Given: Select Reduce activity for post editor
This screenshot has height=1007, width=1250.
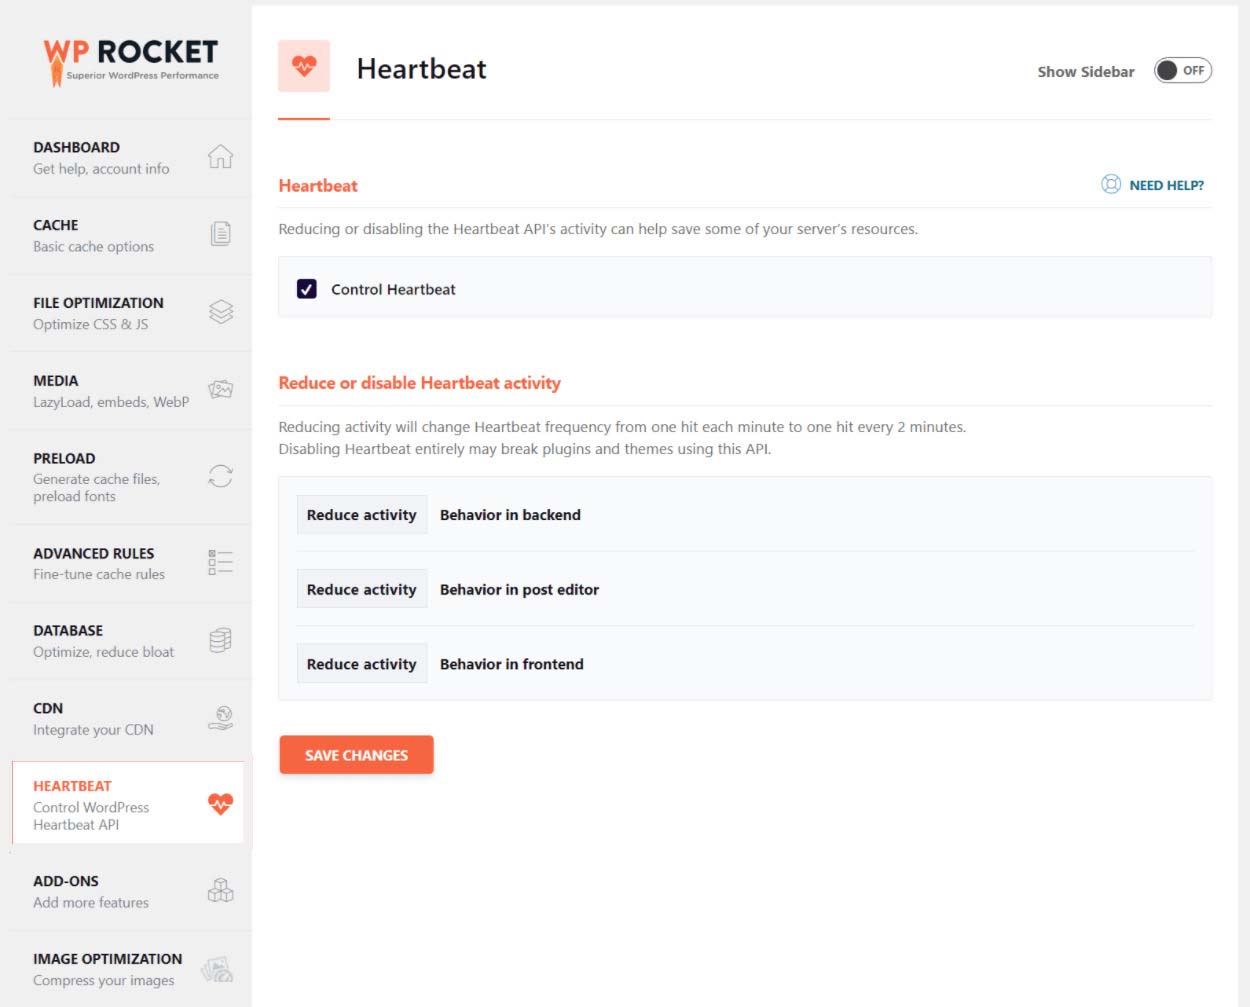Looking at the screenshot, I should pos(361,590).
